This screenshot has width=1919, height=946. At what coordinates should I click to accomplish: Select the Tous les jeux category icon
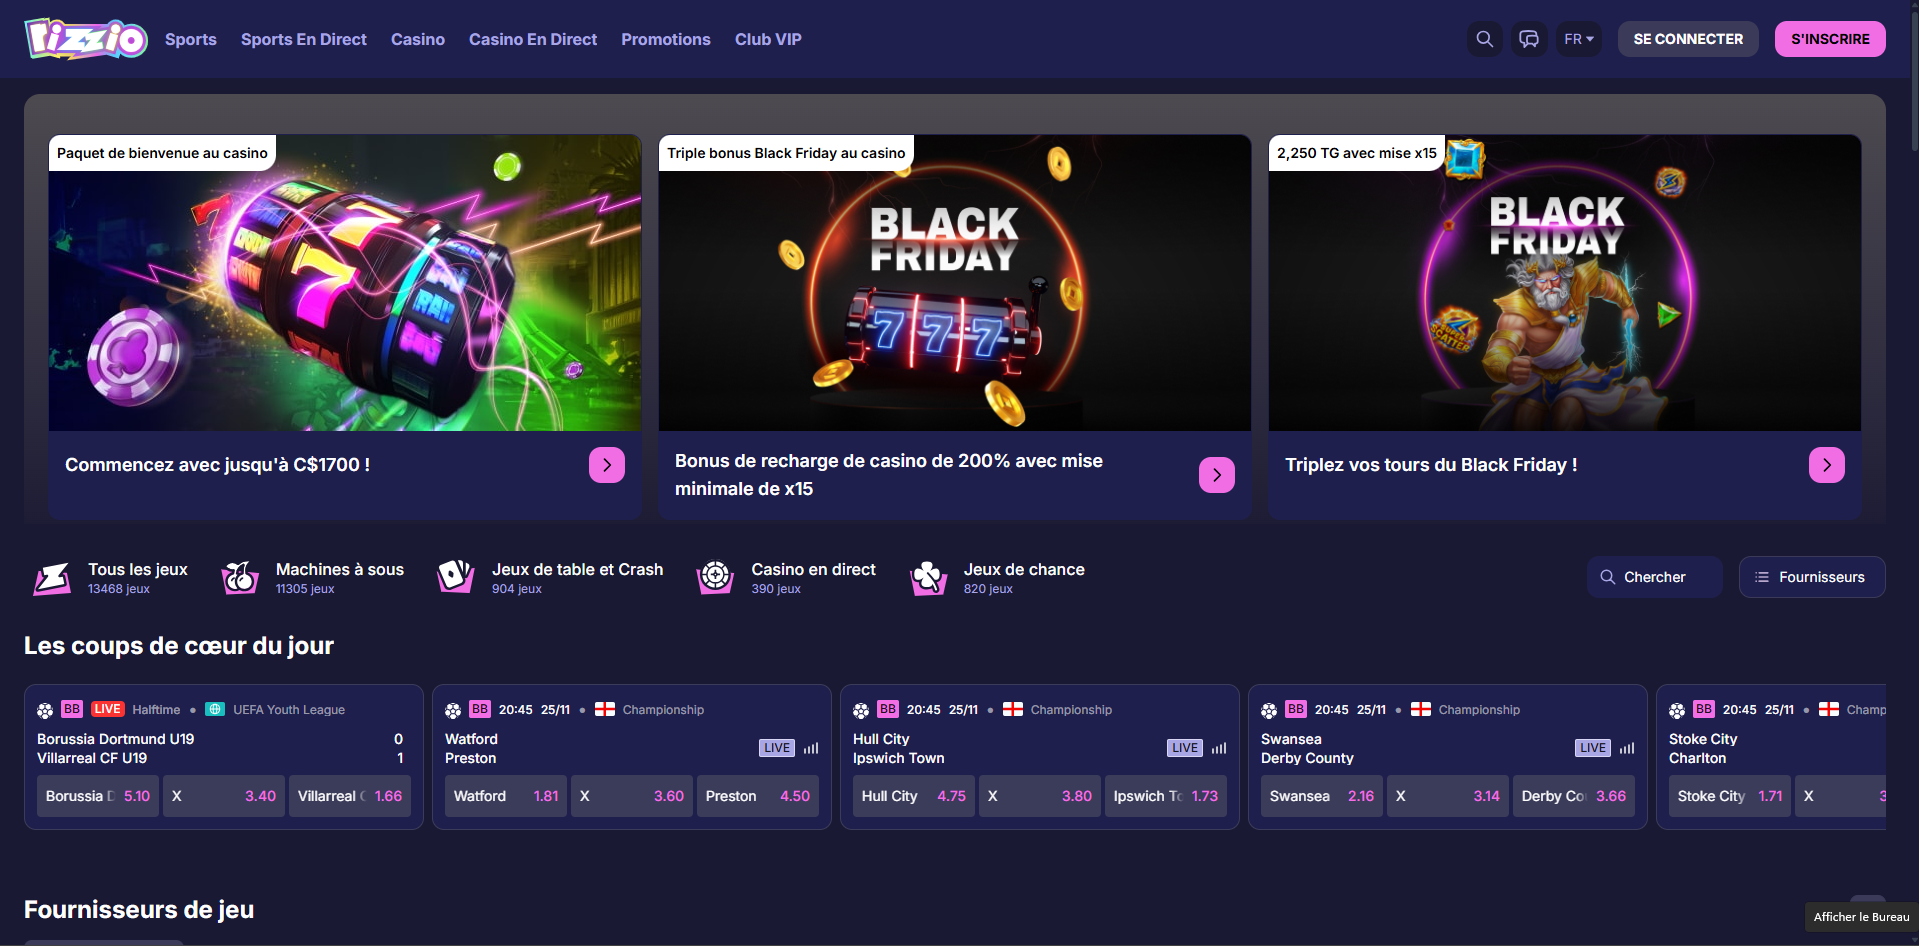[52, 578]
